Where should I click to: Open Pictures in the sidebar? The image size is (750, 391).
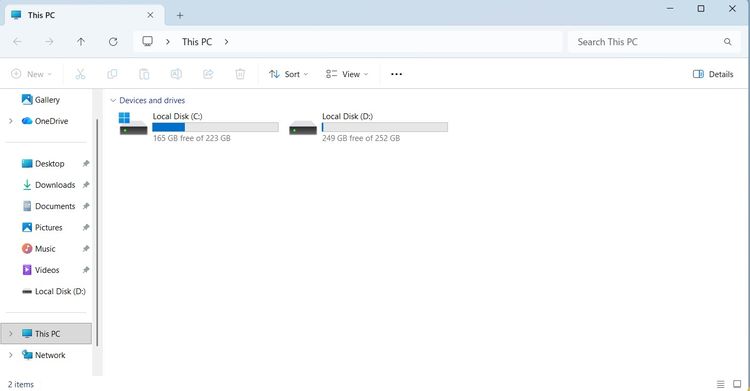[42, 227]
